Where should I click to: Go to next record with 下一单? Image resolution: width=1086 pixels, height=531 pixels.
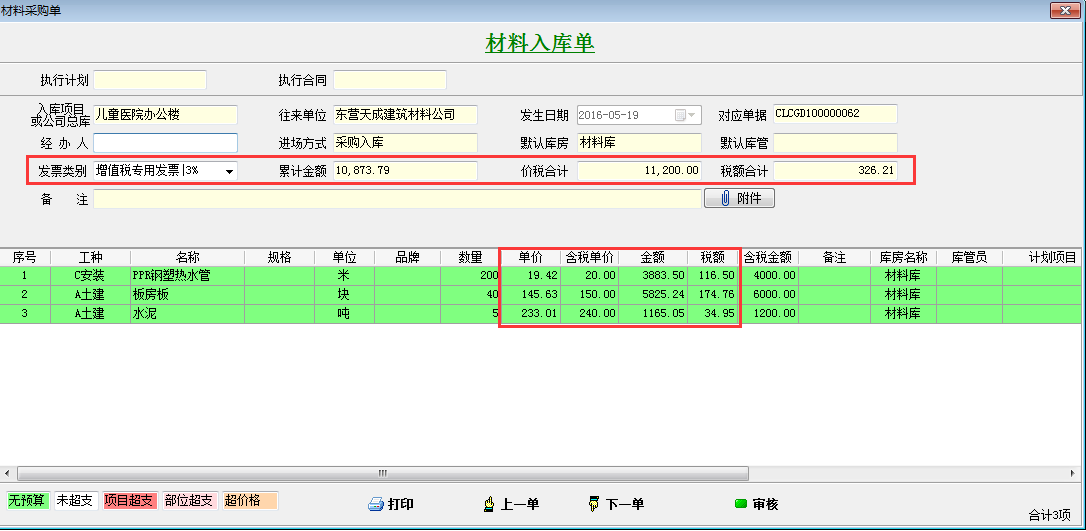(594, 505)
